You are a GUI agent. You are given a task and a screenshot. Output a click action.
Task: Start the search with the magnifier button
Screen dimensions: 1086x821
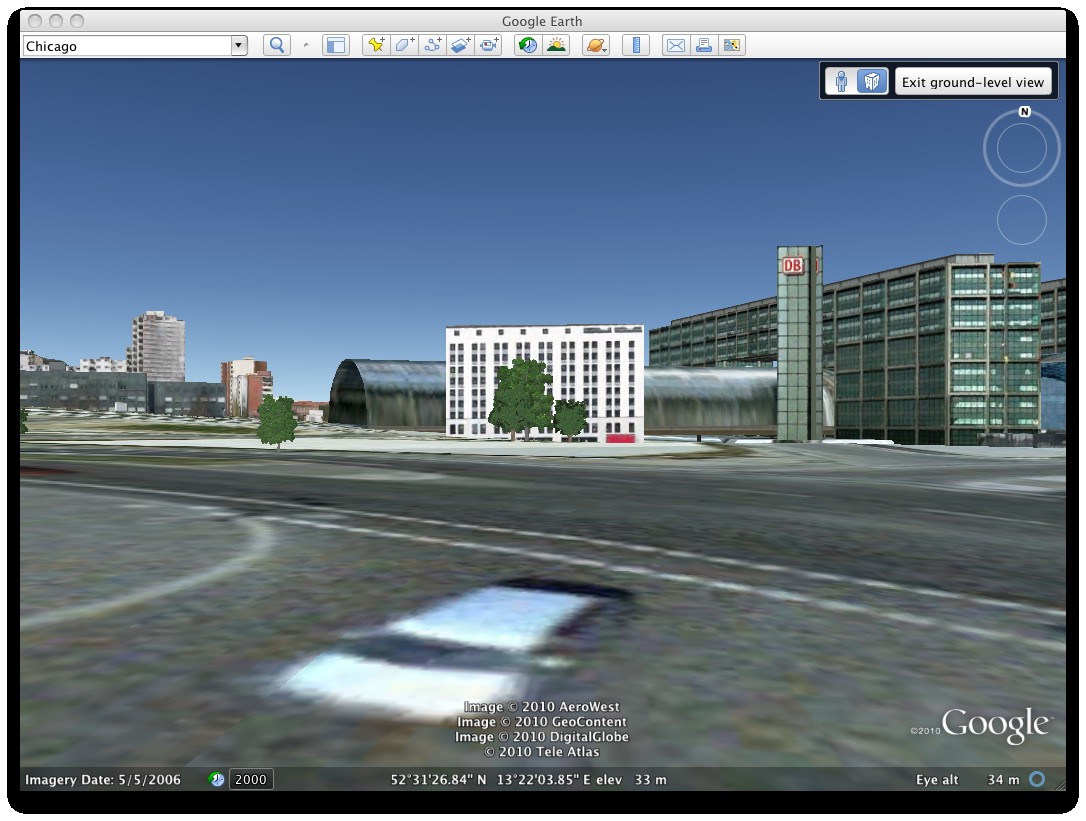[275, 45]
